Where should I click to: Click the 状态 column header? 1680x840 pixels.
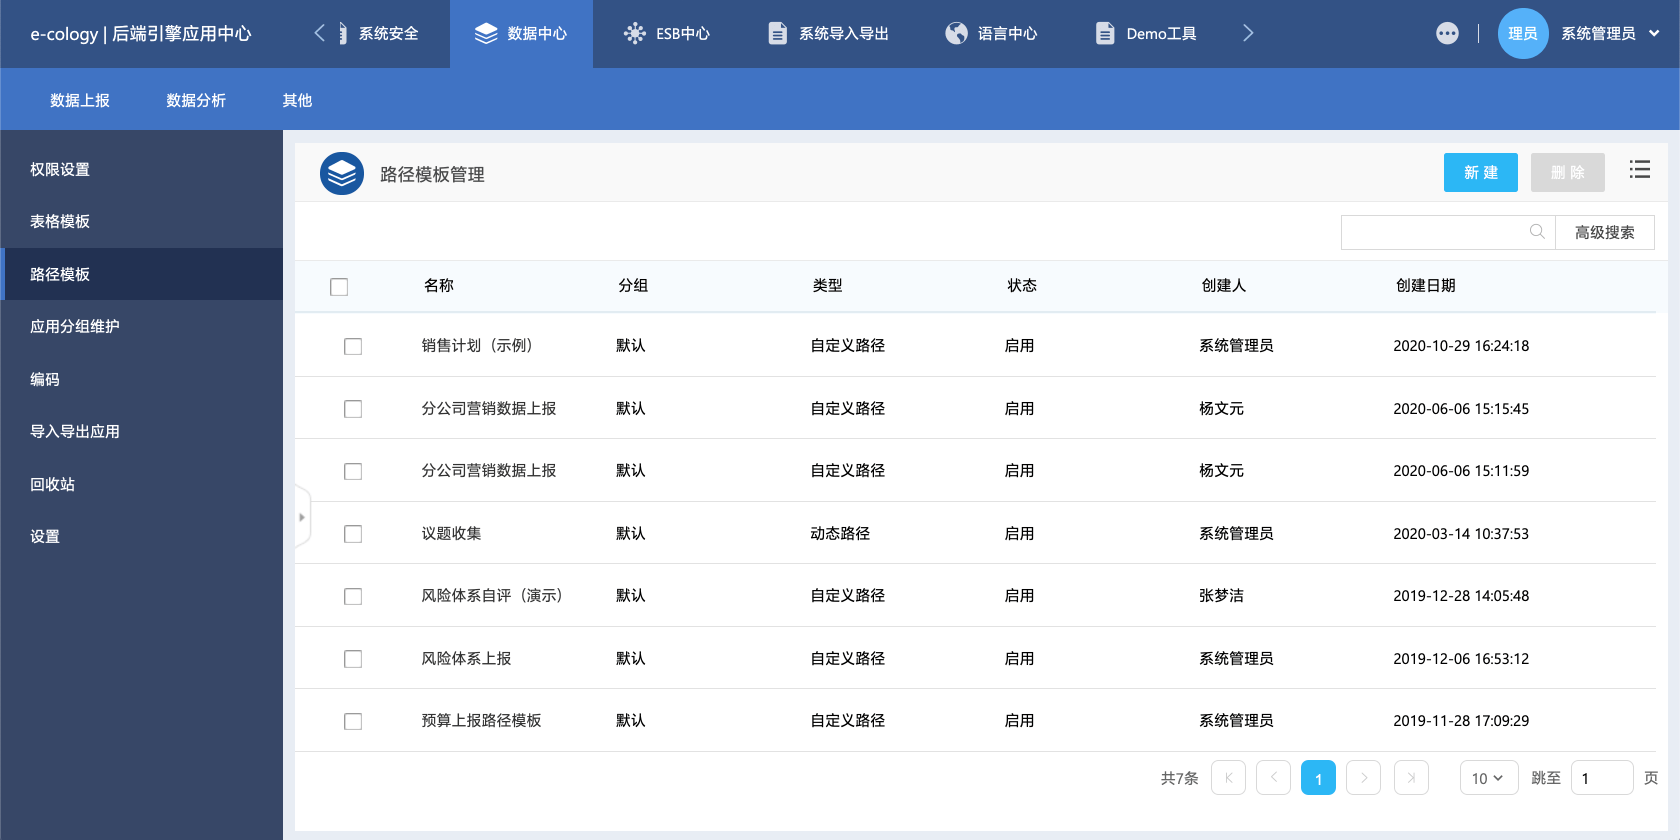(x=1021, y=285)
